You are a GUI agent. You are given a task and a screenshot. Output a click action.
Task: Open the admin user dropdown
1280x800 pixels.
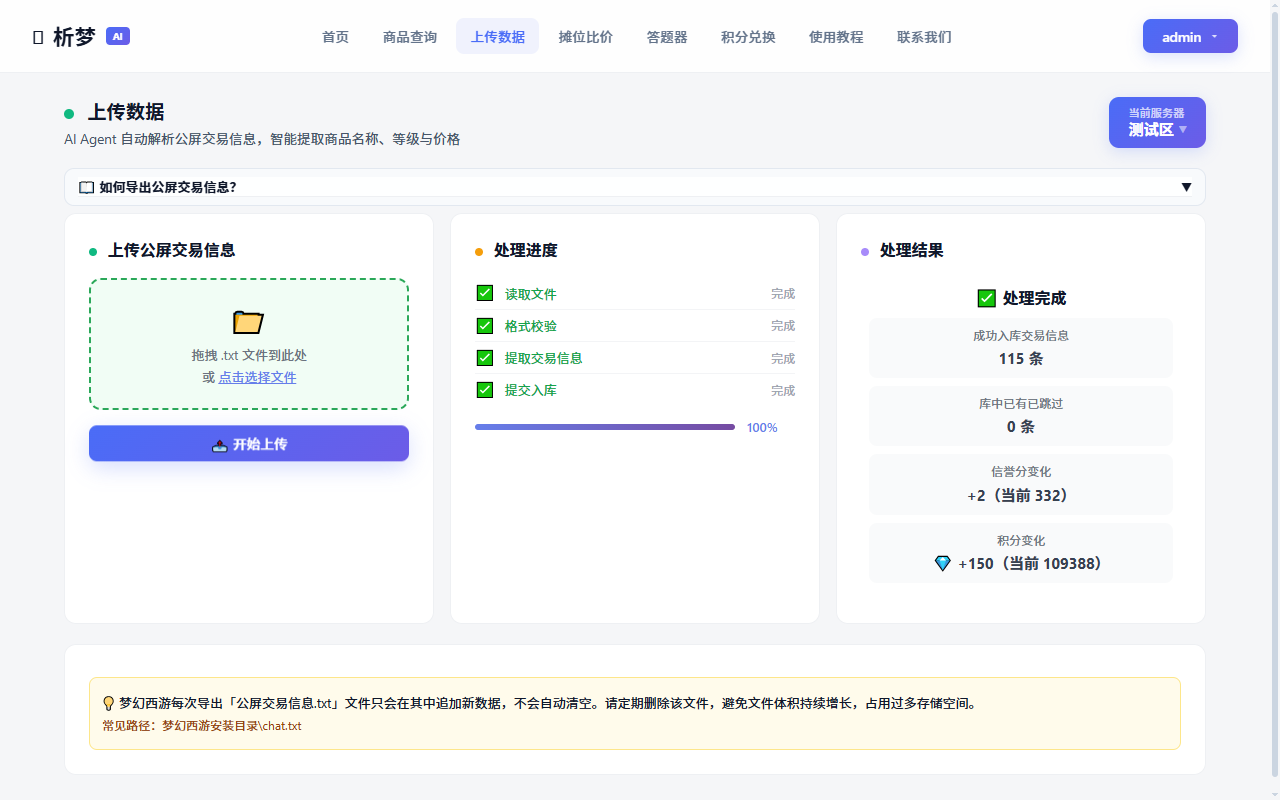1190,36
